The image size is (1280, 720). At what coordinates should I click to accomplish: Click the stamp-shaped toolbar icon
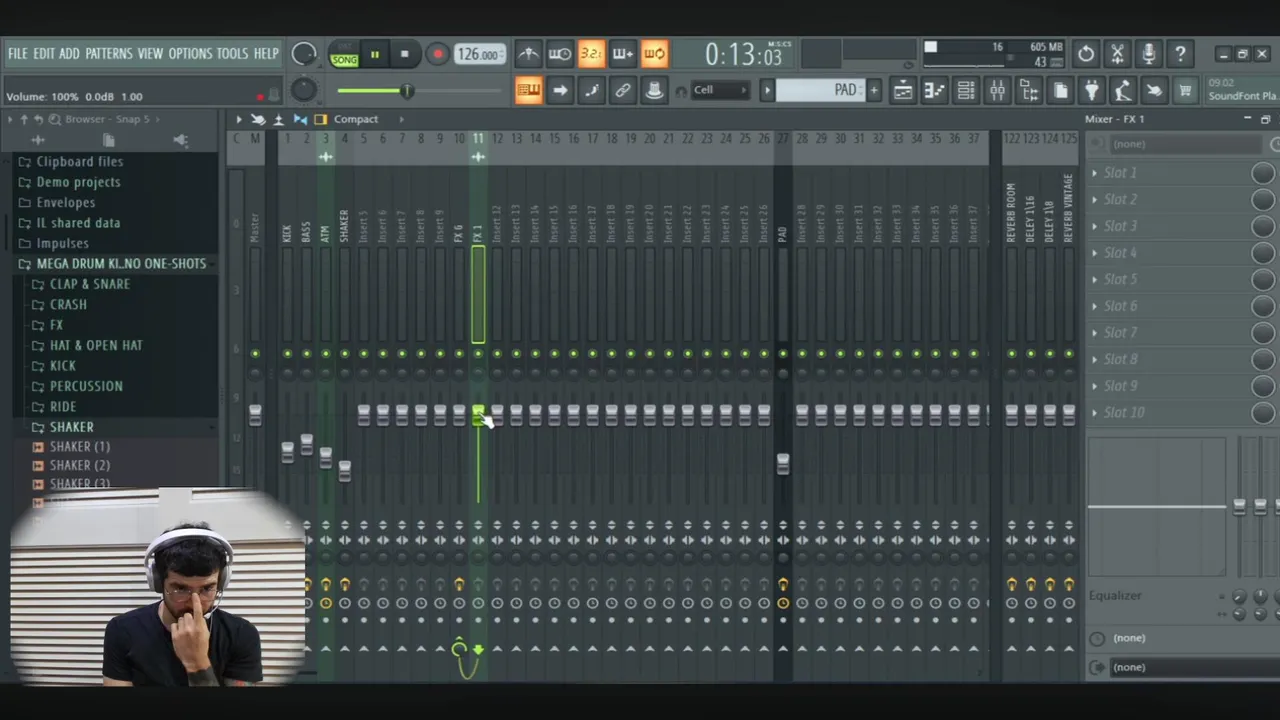pyautogui.click(x=654, y=91)
